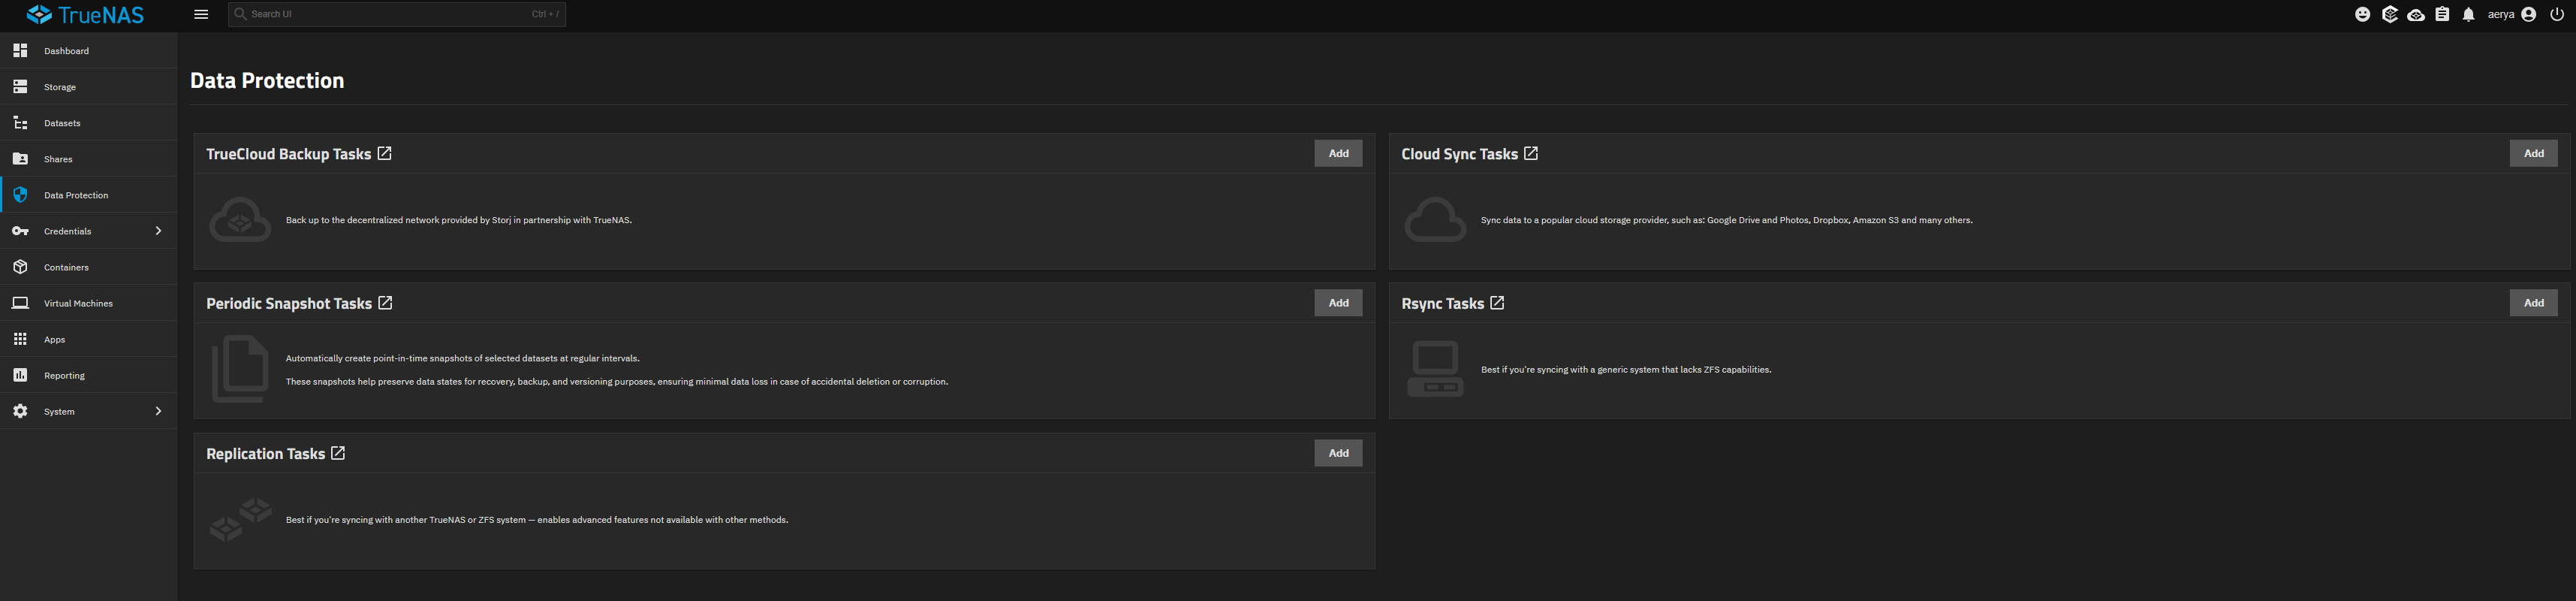2576x601 pixels.
Task: Toggle the sidebar hamburger menu
Action: pyautogui.click(x=201, y=15)
